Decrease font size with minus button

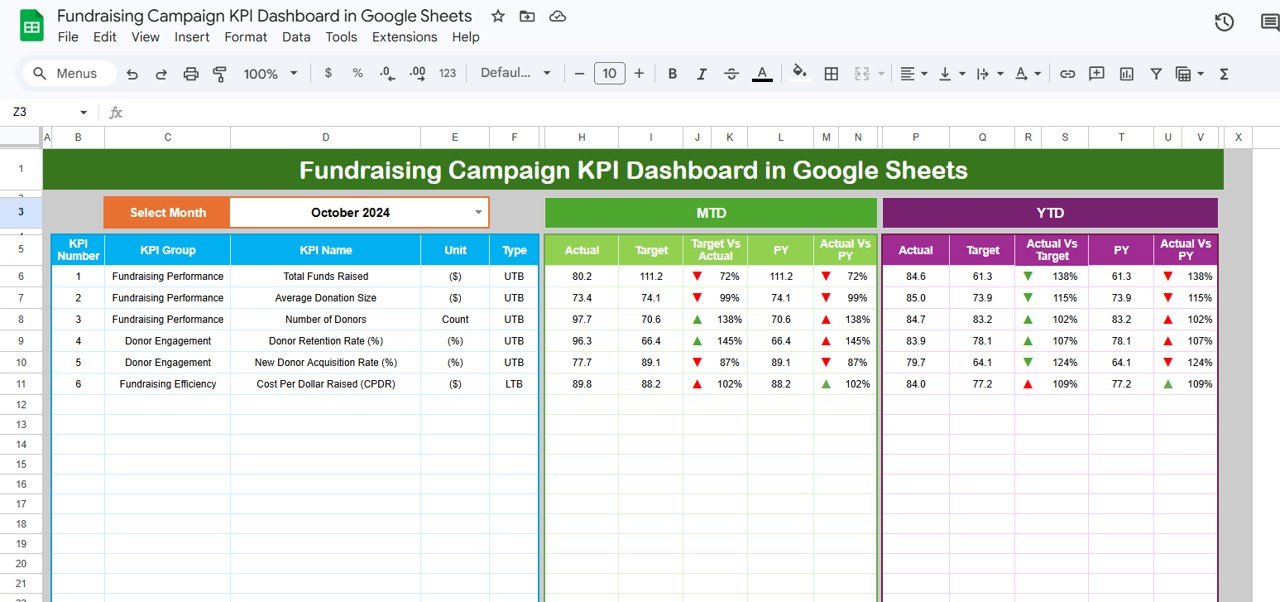578,73
